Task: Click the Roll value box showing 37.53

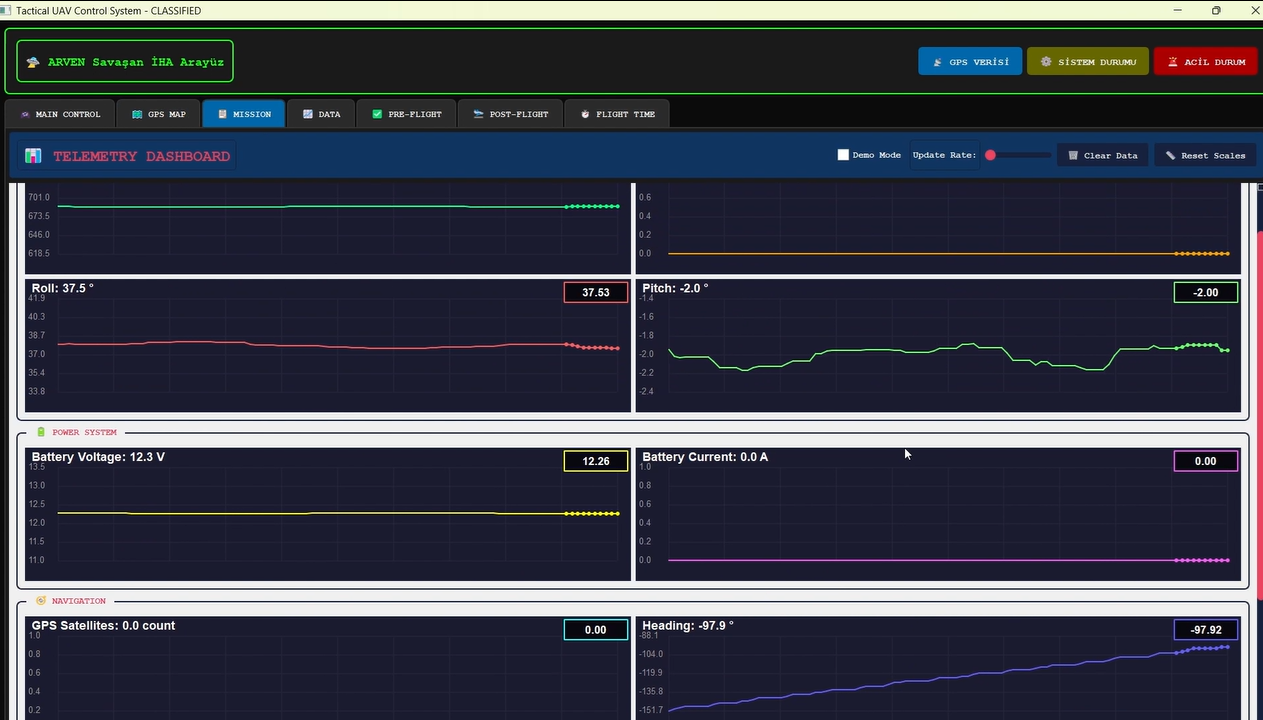Action: click(596, 292)
